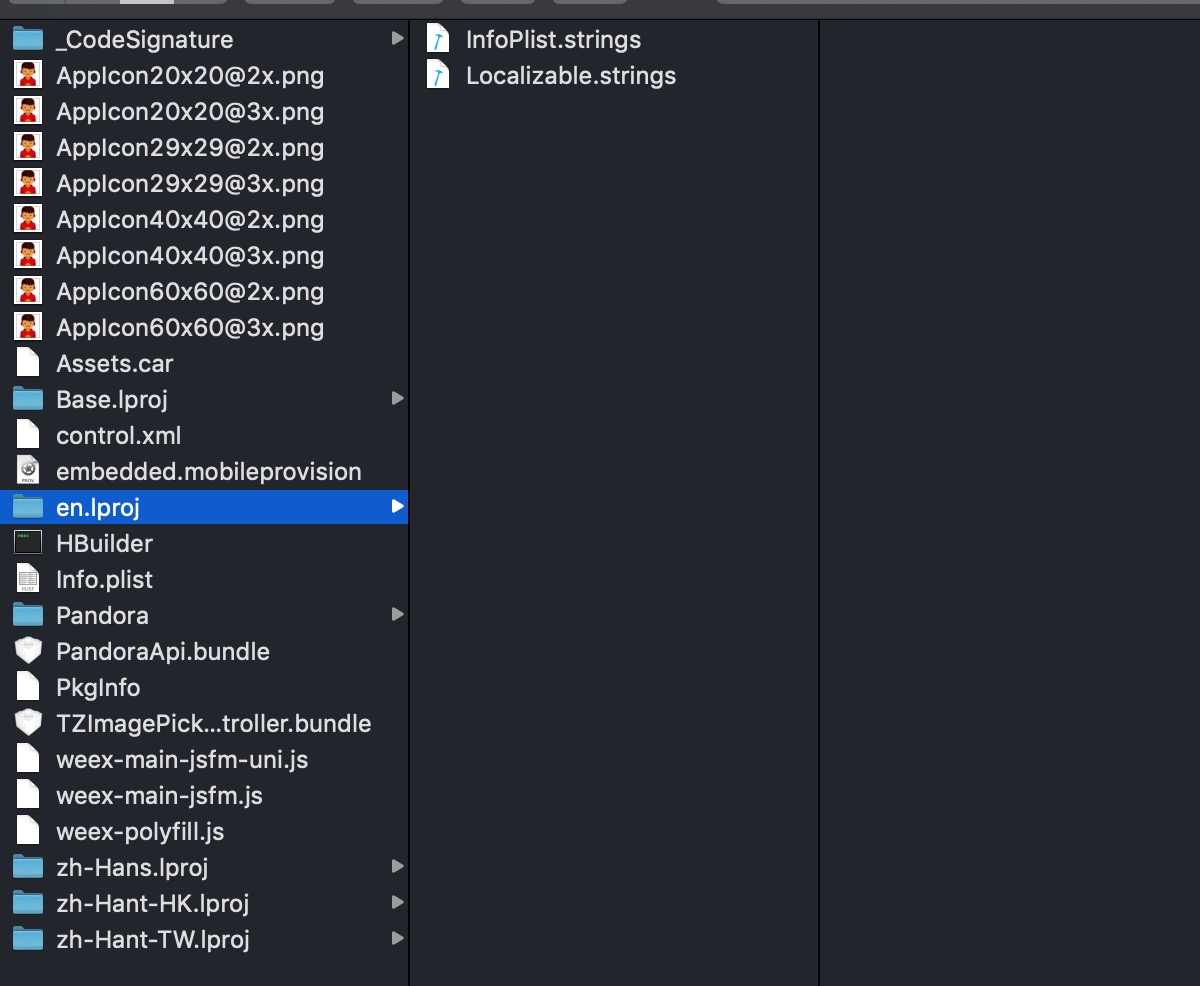Click the InfoPlist.strings file icon
The width and height of the screenshot is (1200, 986).
[x=438, y=39]
